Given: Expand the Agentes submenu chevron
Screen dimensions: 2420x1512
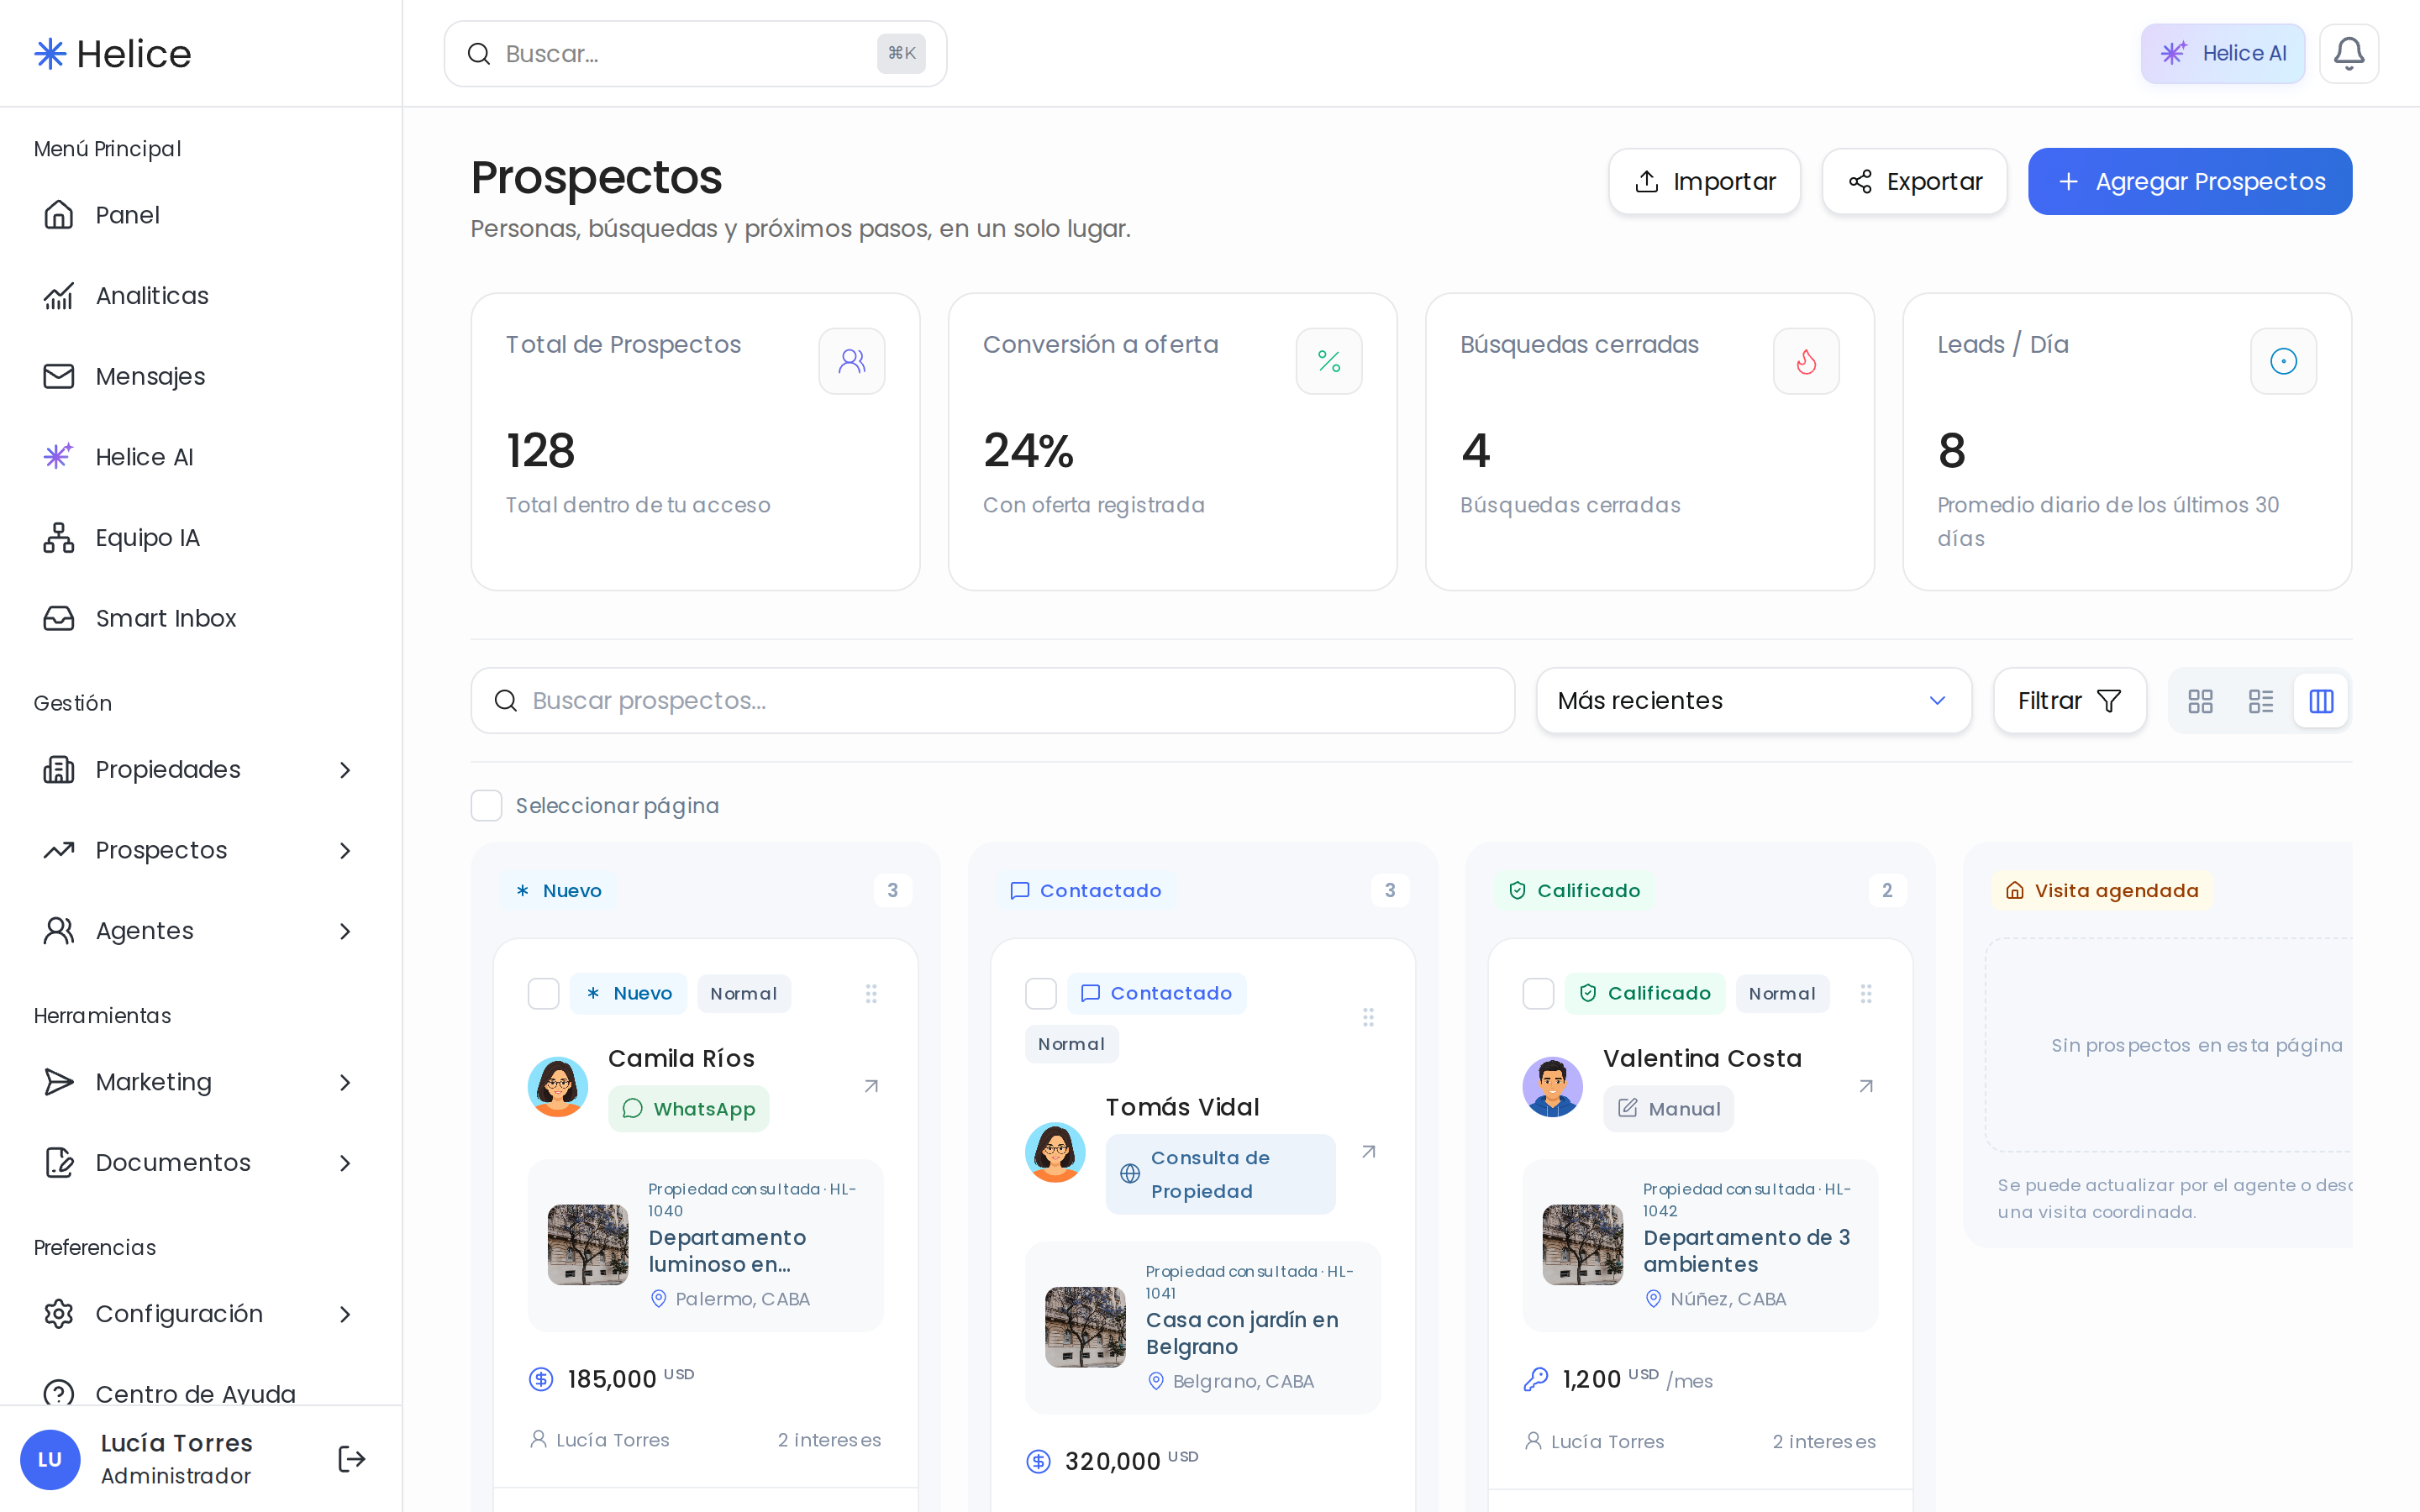Looking at the screenshot, I should (345, 931).
